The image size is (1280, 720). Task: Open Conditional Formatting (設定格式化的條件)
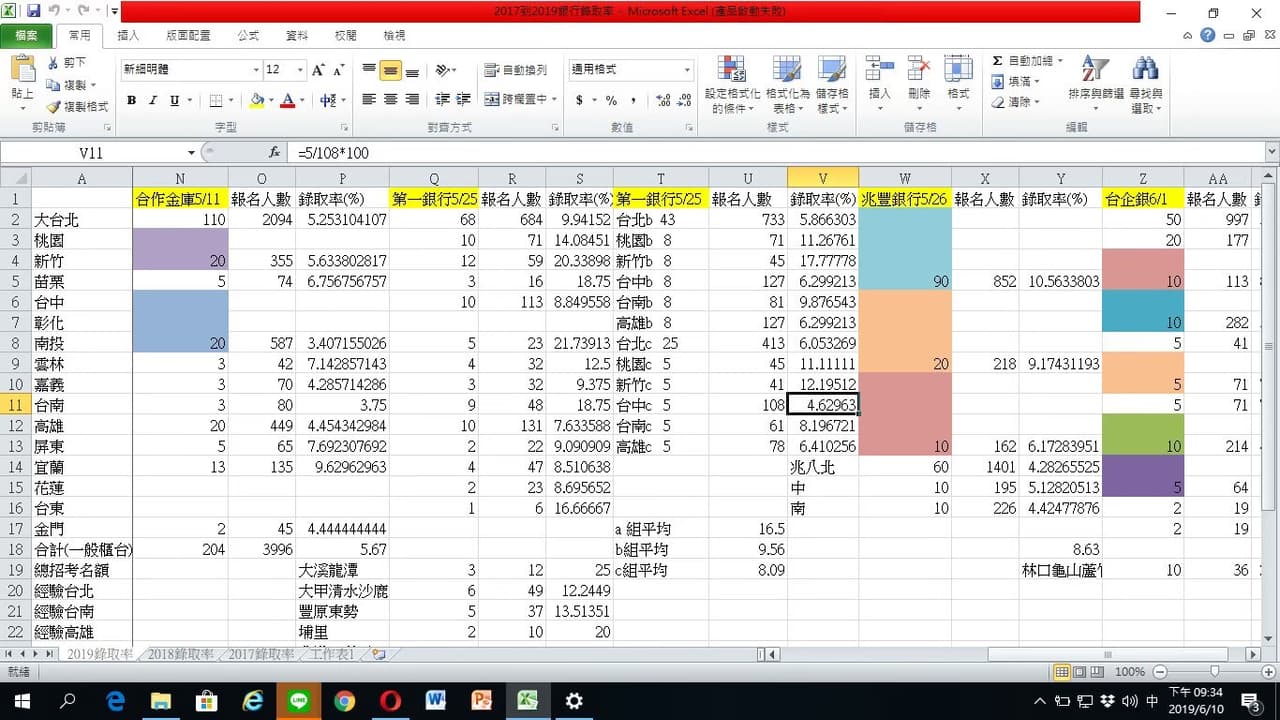click(x=732, y=85)
